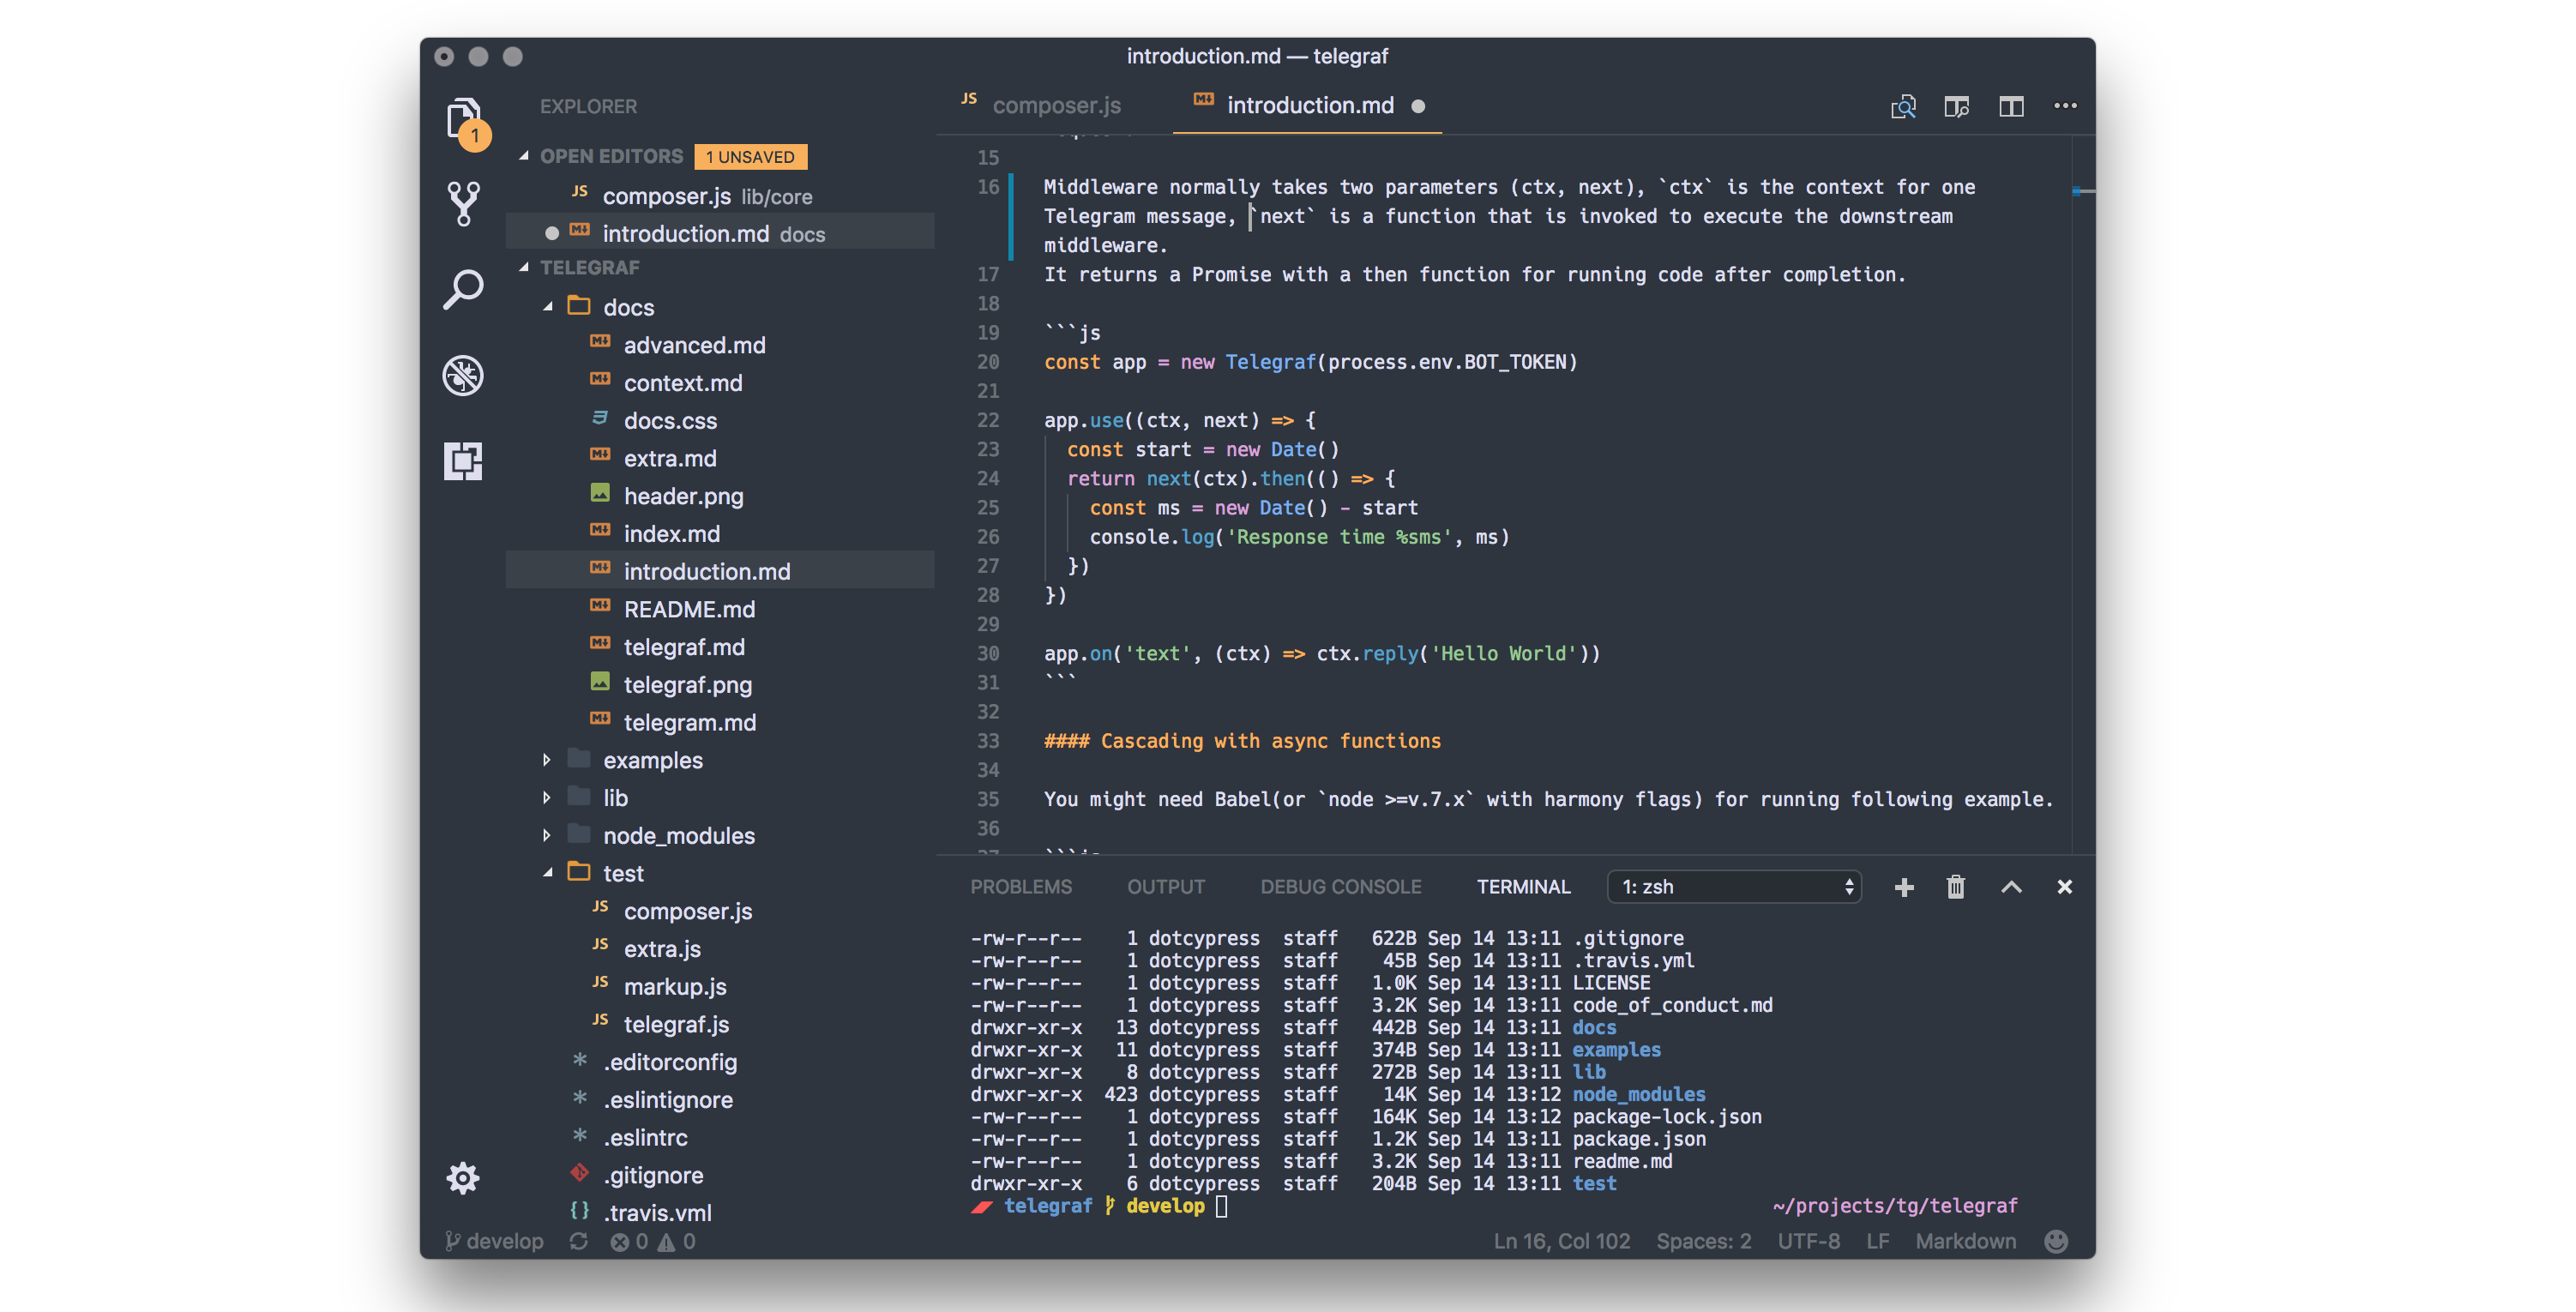Click Markdown language mode in status bar
Image resolution: width=2576 pixels, height=1312 pixels.
1965,1241
